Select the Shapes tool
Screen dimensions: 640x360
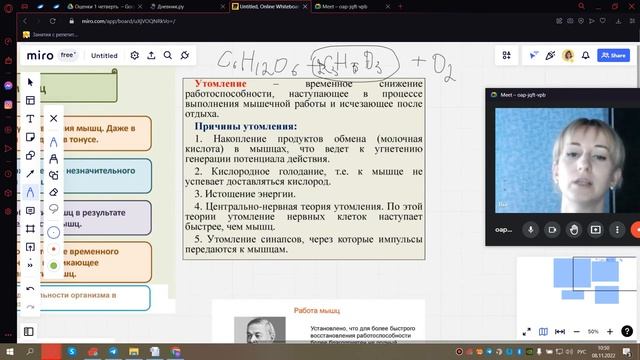(30, 156)
